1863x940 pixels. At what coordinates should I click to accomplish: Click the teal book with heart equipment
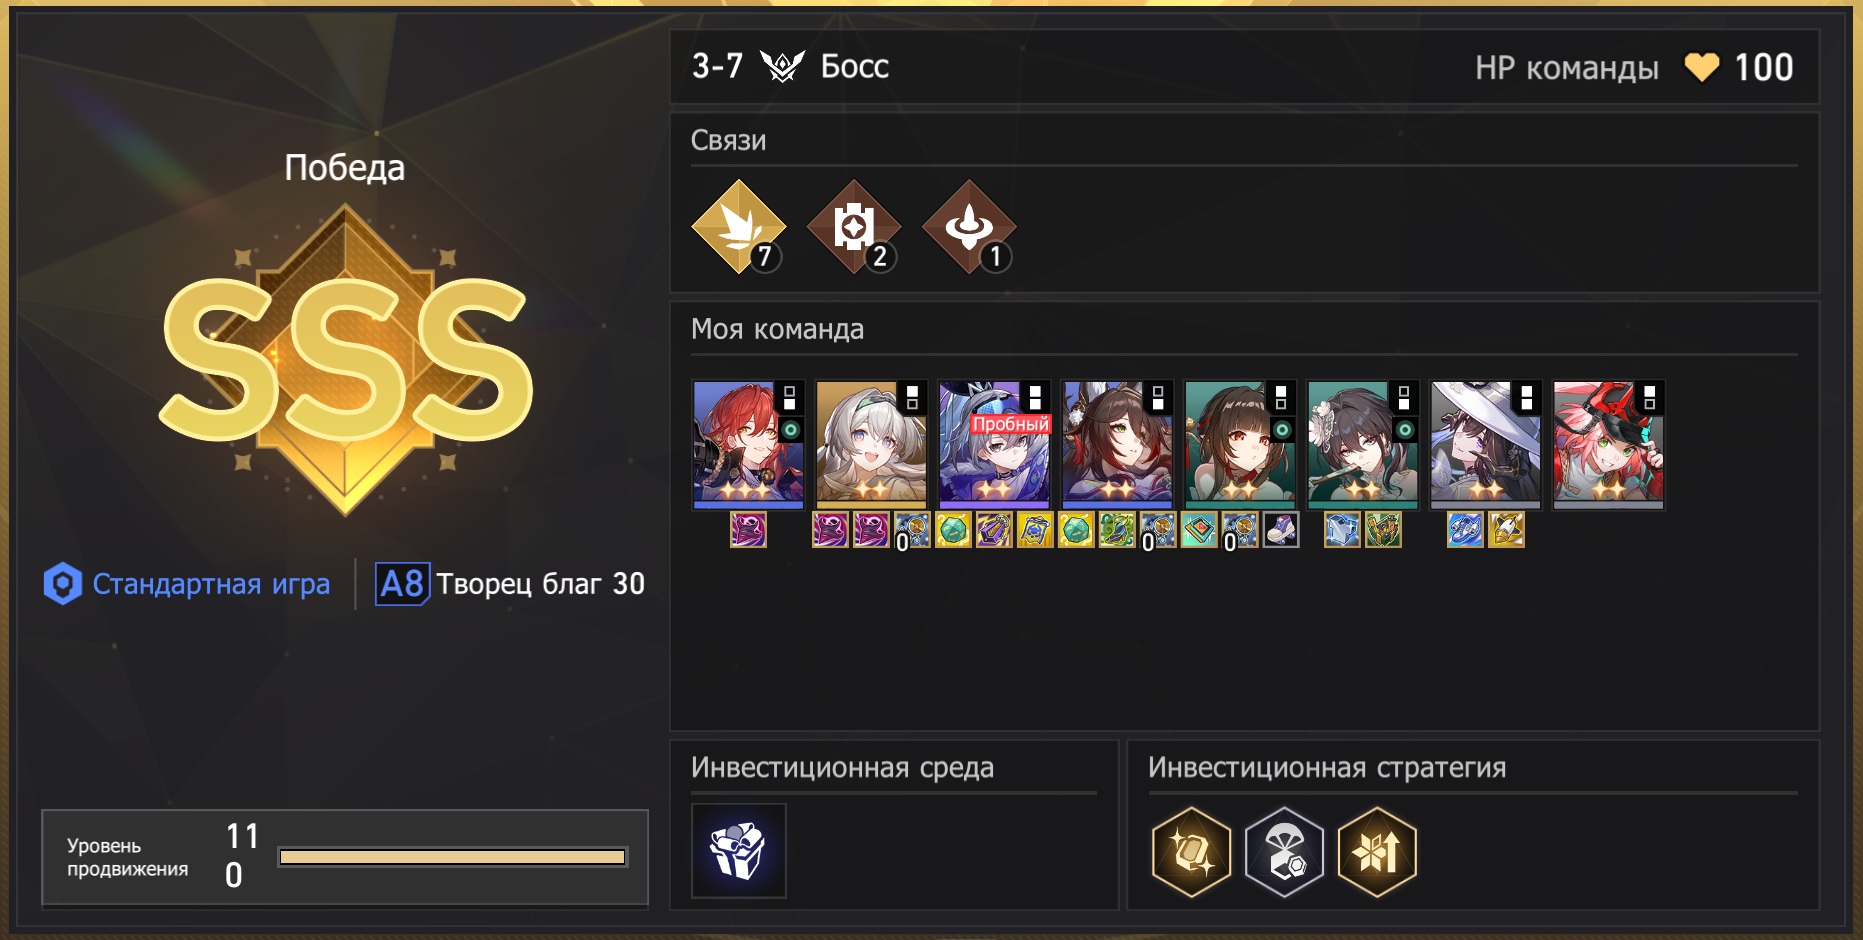[x=1199, y=530]
